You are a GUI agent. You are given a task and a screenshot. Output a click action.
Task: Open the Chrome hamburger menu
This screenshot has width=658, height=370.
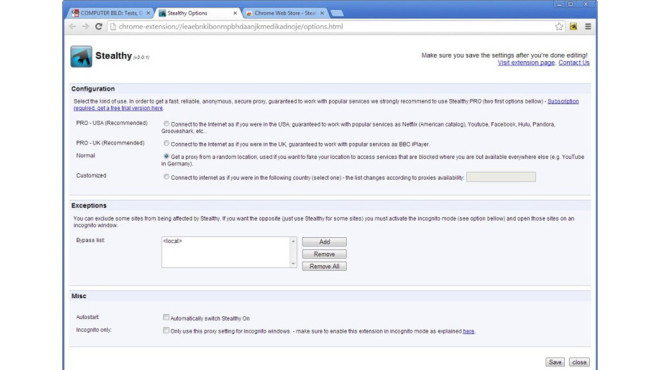tap(588, 26)
